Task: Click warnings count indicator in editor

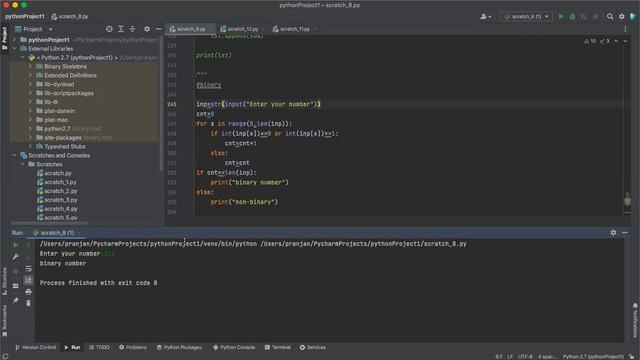Action: click(x=590, y=41)
